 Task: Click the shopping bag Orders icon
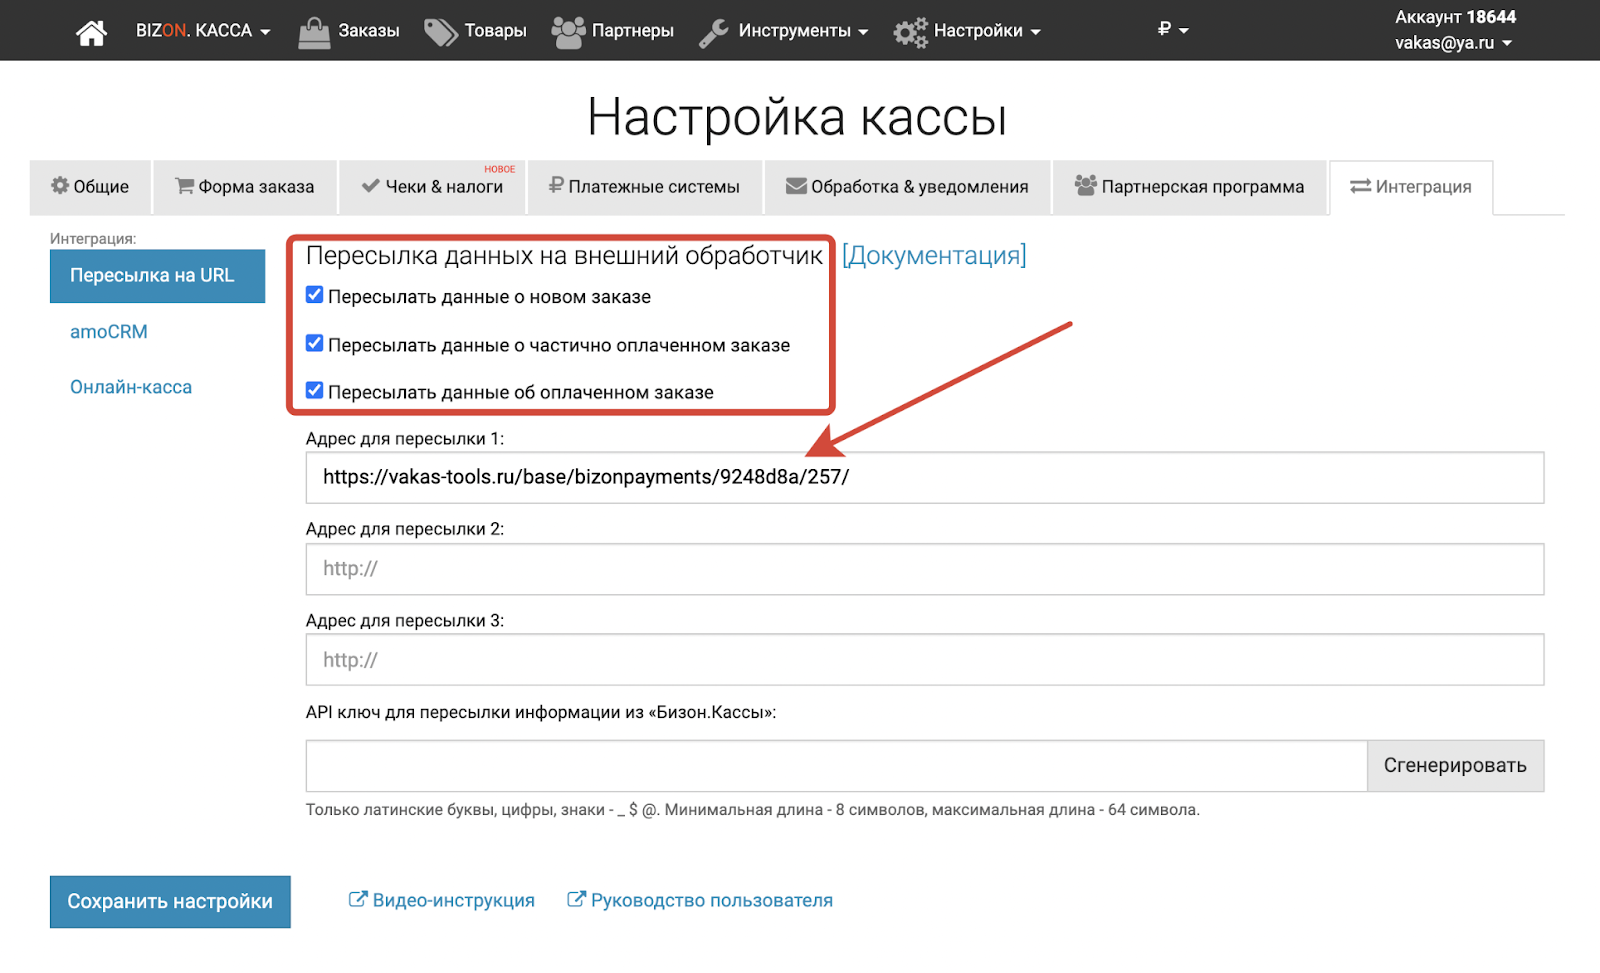pyautogui.click(x=314, y=32)
